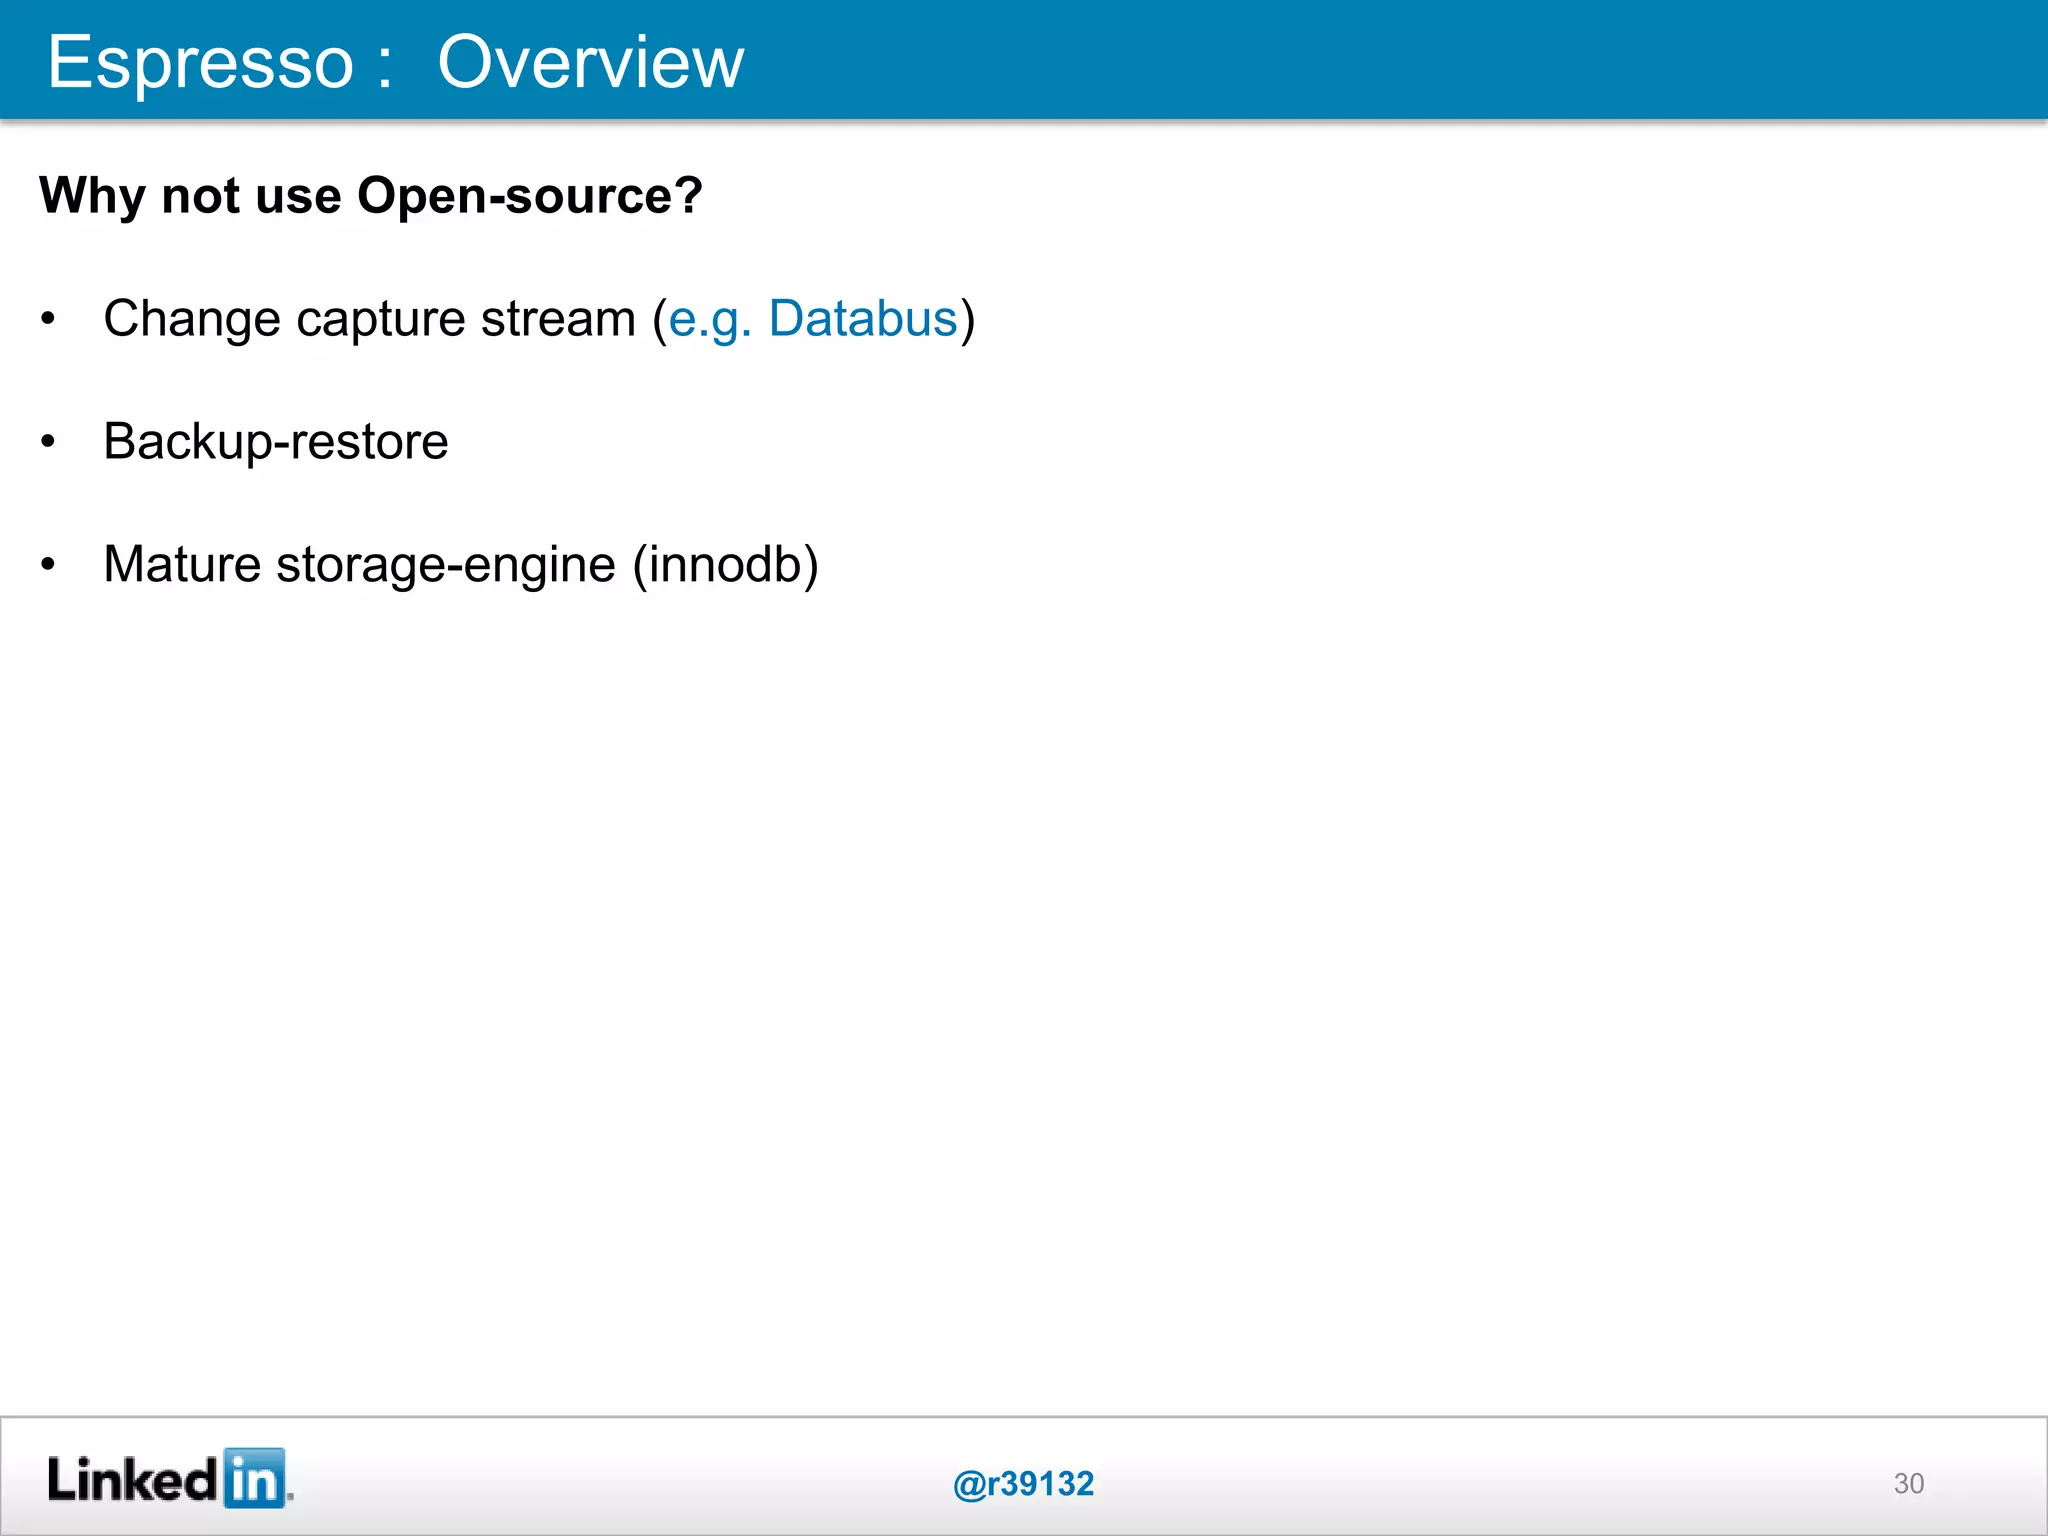Select the 'Backup-restore' bullet
The height and width of the screenshot is (1536, 2048).
[276, 442]
